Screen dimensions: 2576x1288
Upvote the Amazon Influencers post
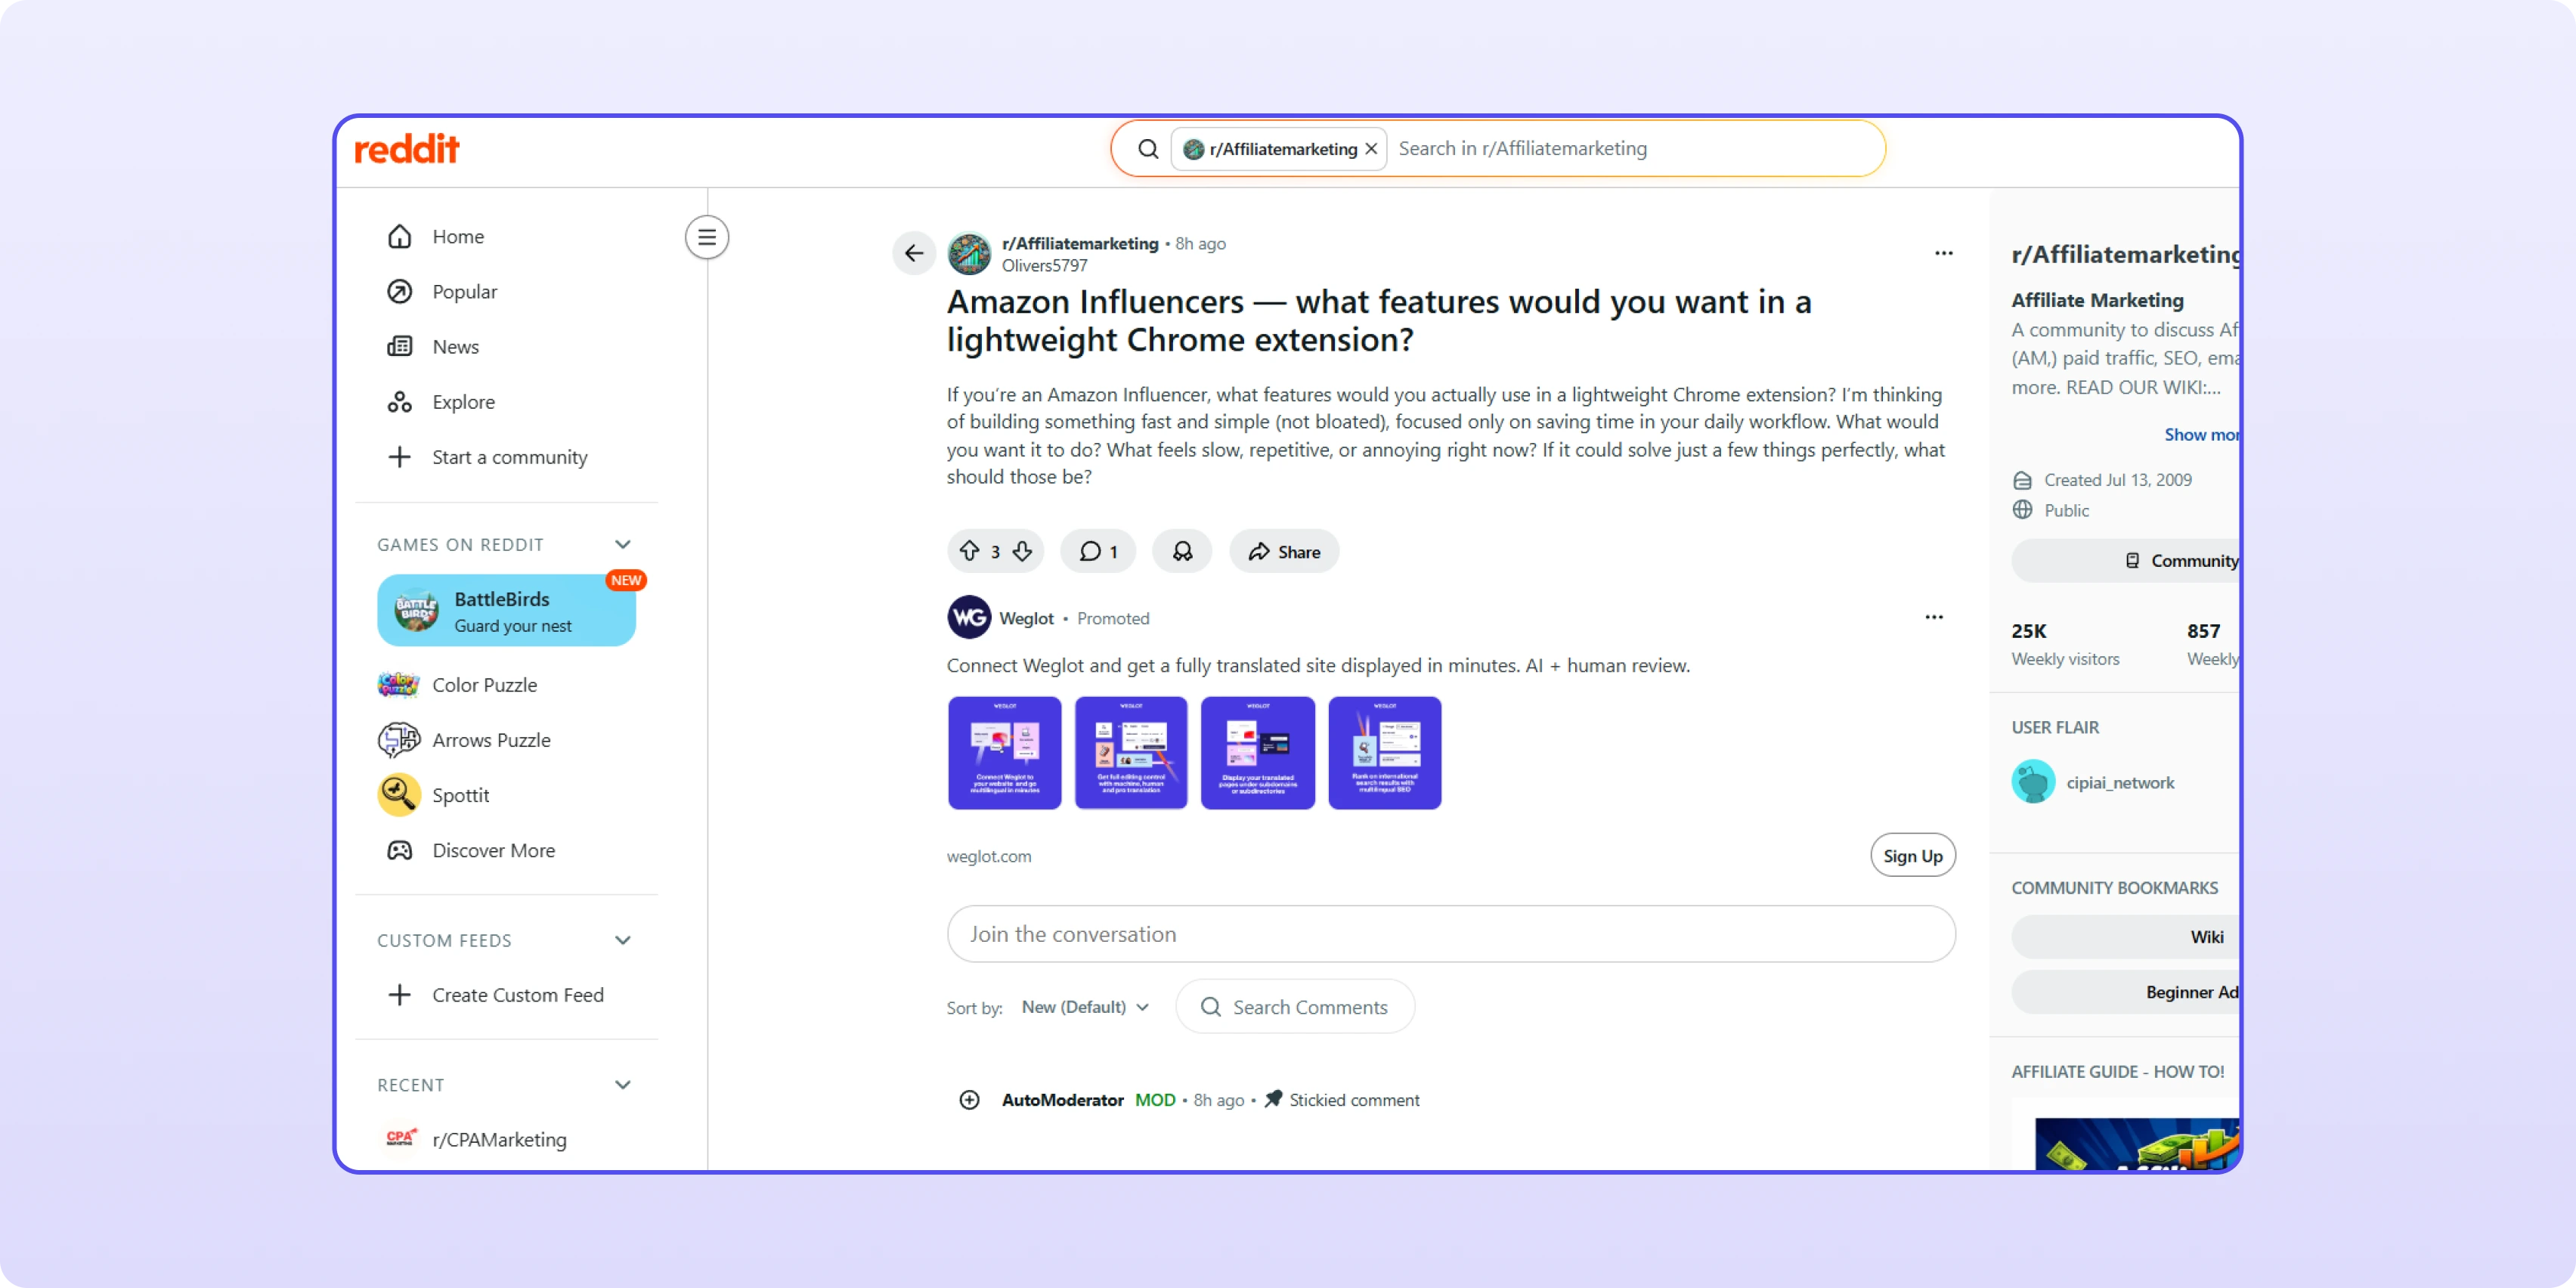coord(969,551)
